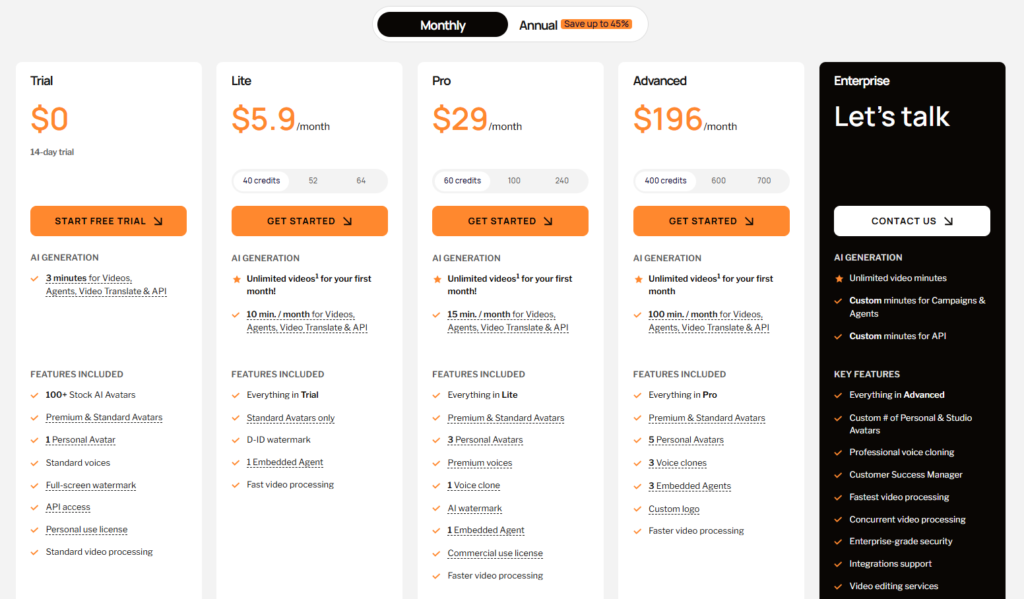Switch billing to Annual
The width and height of the screenshot is (1024, 599).
click(538, 25)
